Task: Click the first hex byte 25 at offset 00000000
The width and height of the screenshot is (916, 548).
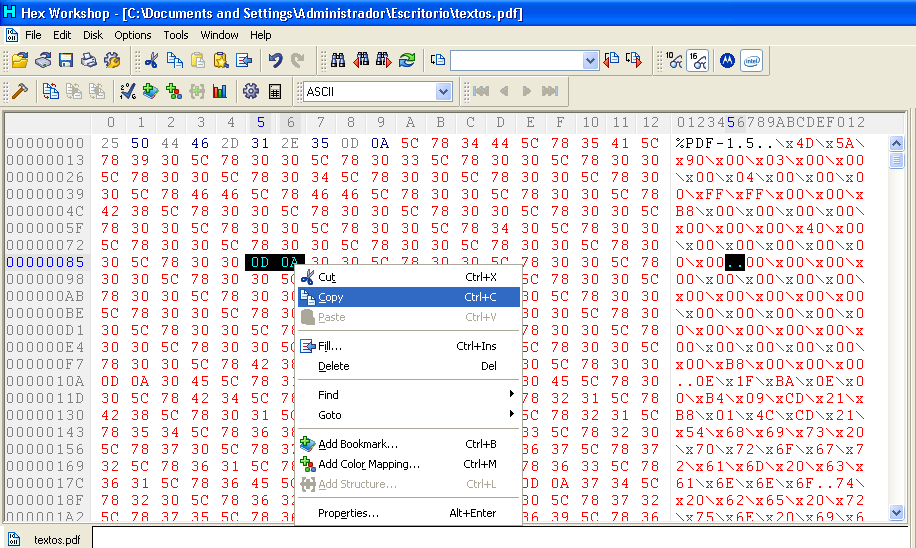Action: tap(110, 143)
